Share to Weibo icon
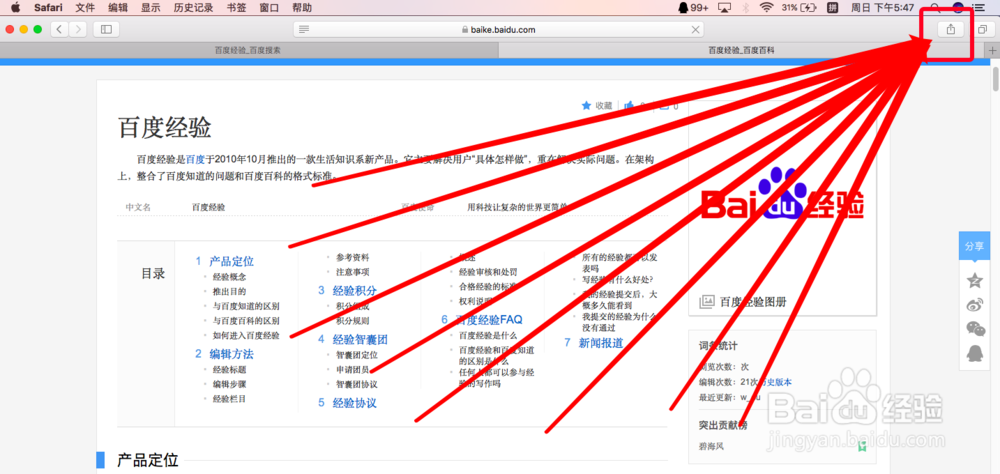This screenshot has width=1000, height=474. tap(975, 304)
